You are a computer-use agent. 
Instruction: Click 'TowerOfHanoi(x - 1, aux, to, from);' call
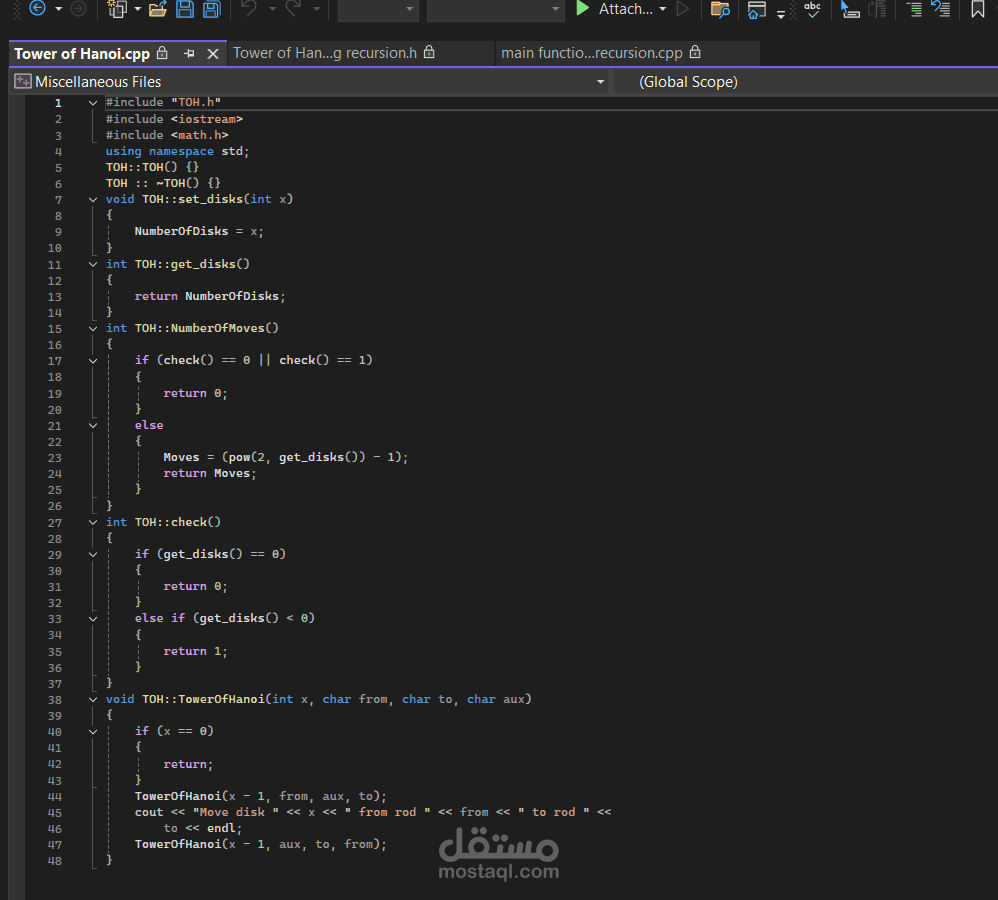coord(260,844)
